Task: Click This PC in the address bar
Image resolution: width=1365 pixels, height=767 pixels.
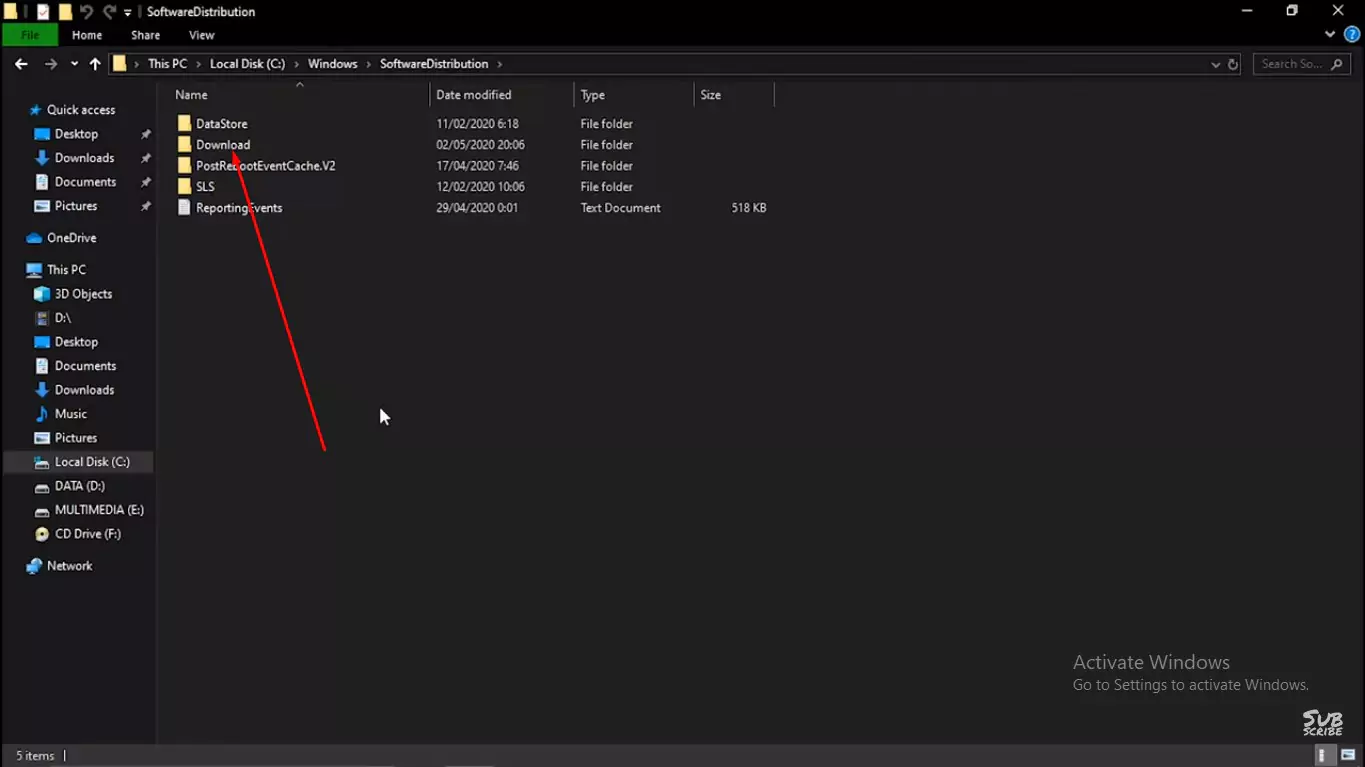Action: pyautogui.click(x=167, y=64)
